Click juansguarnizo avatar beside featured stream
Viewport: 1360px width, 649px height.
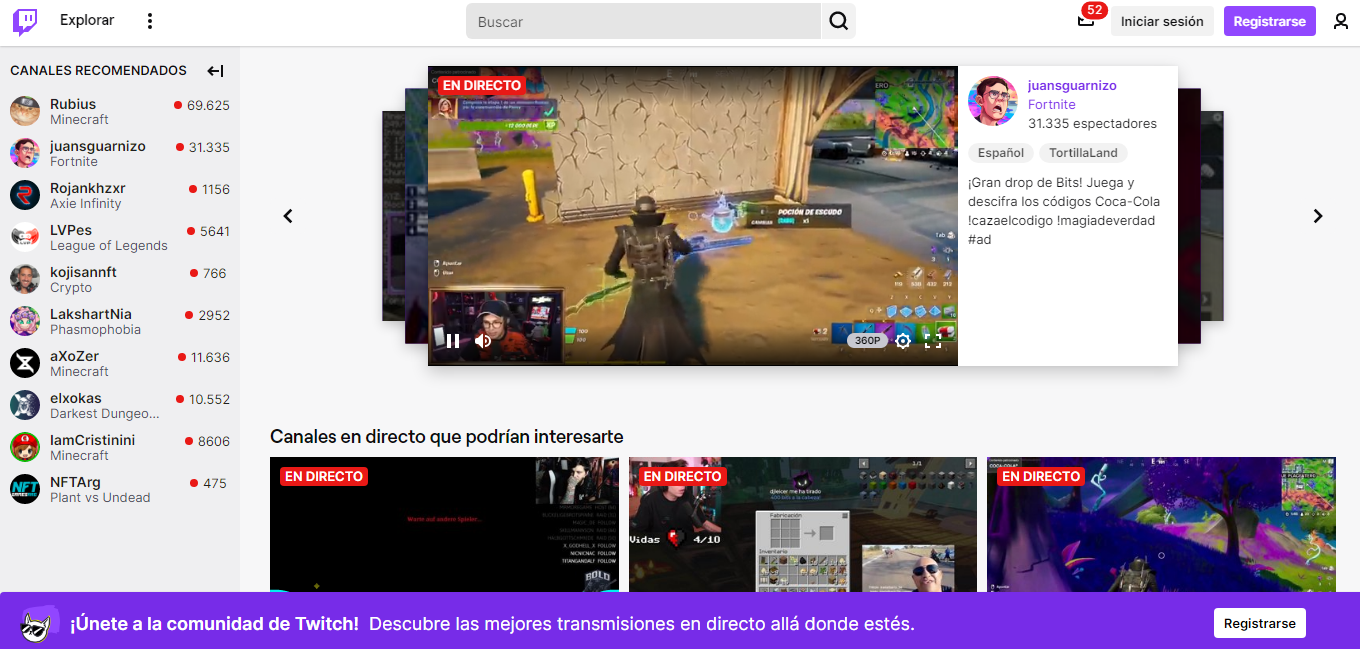coord(993,101)
